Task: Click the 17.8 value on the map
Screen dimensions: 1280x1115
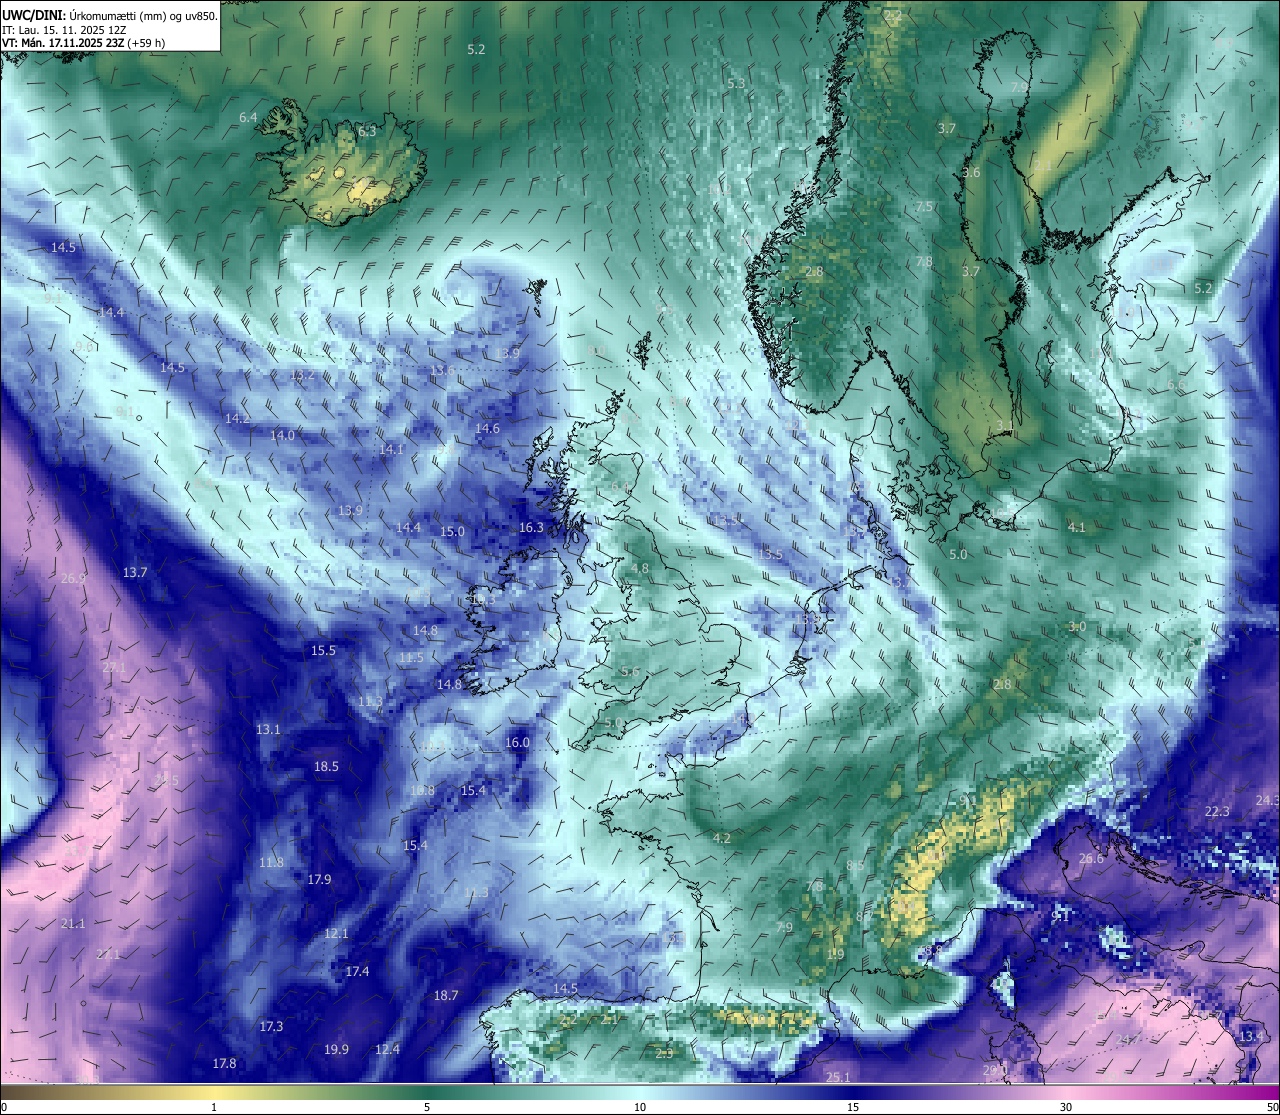Action: click(x=224, y=1064)
